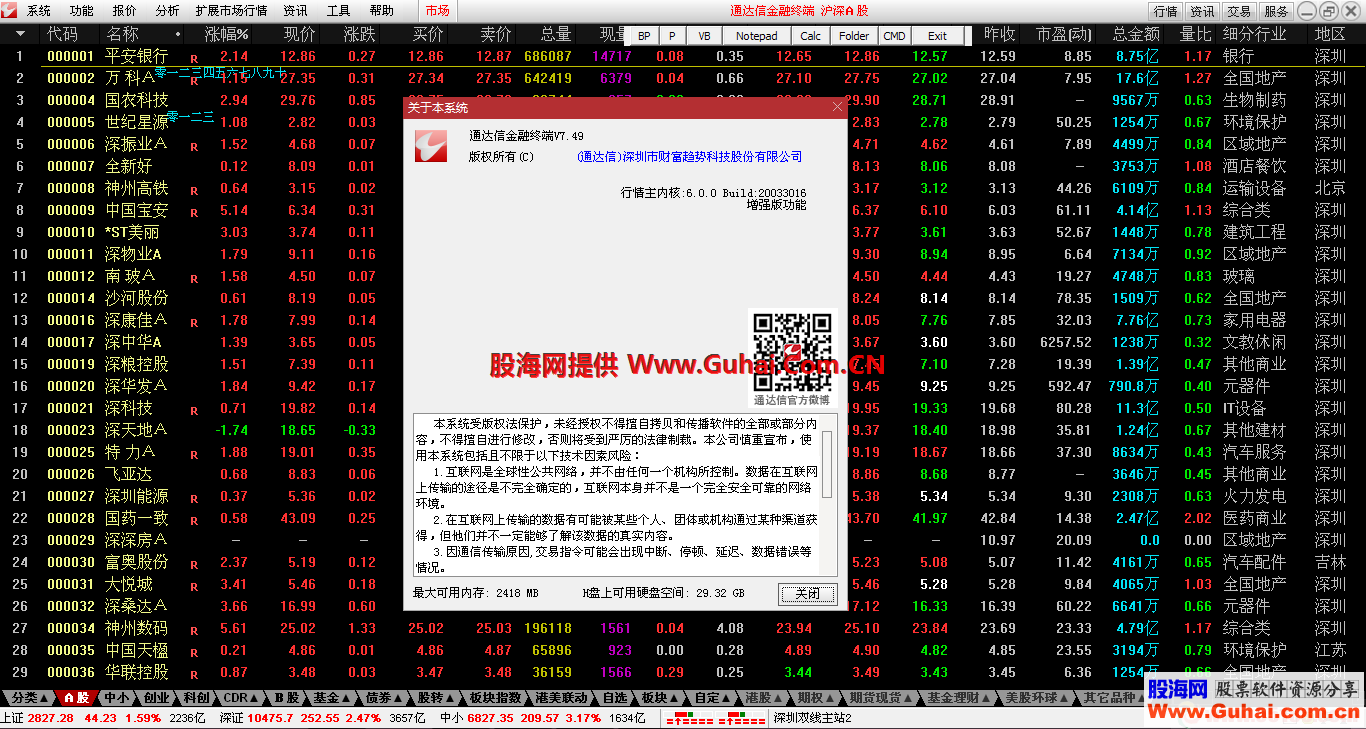1366x729 pixels.
Task: Open the 扩展市场行情 menu
Action: 231,11
